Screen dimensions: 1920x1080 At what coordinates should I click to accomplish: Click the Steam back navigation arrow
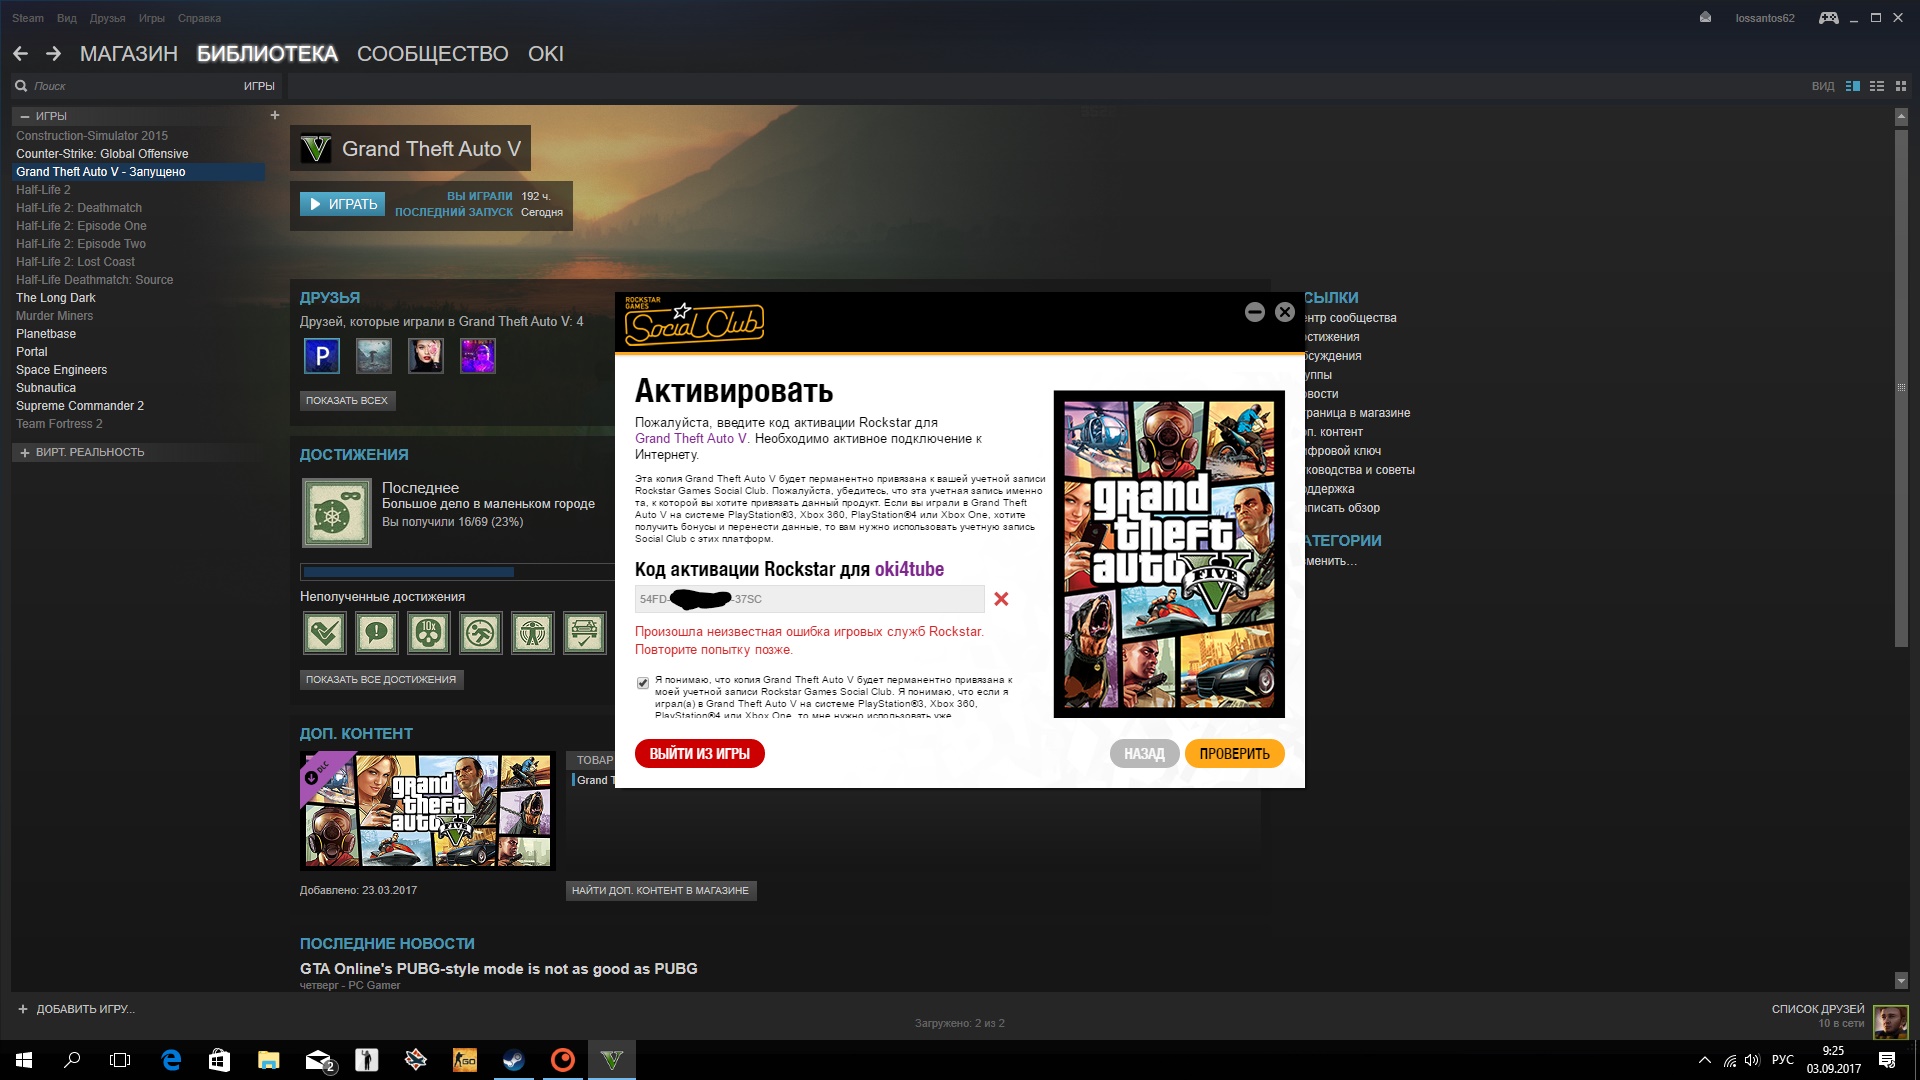(20, 54)
